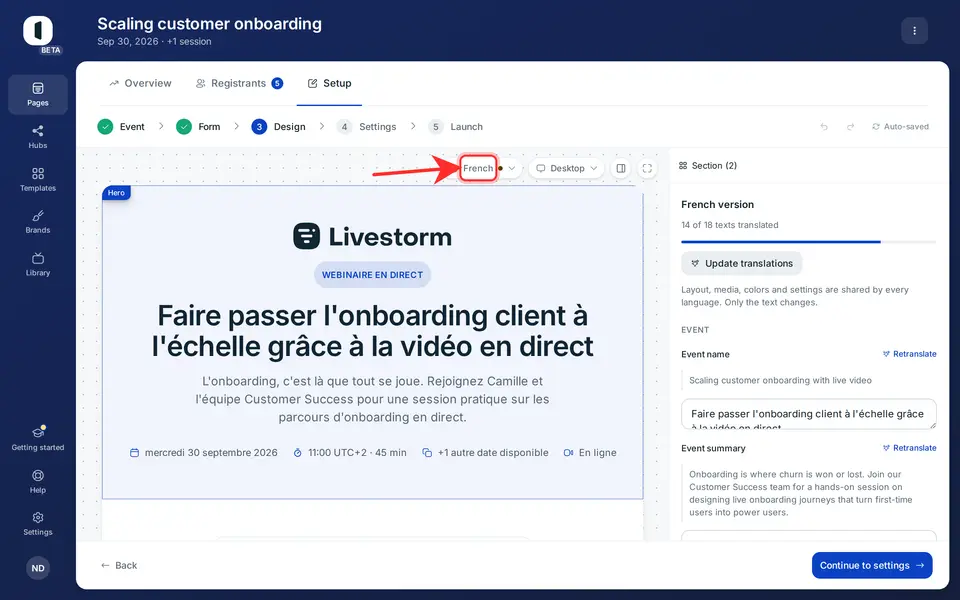Click the 'French version' heading
The width and height of the screenshot is (960, 600).
pos(718,204)
